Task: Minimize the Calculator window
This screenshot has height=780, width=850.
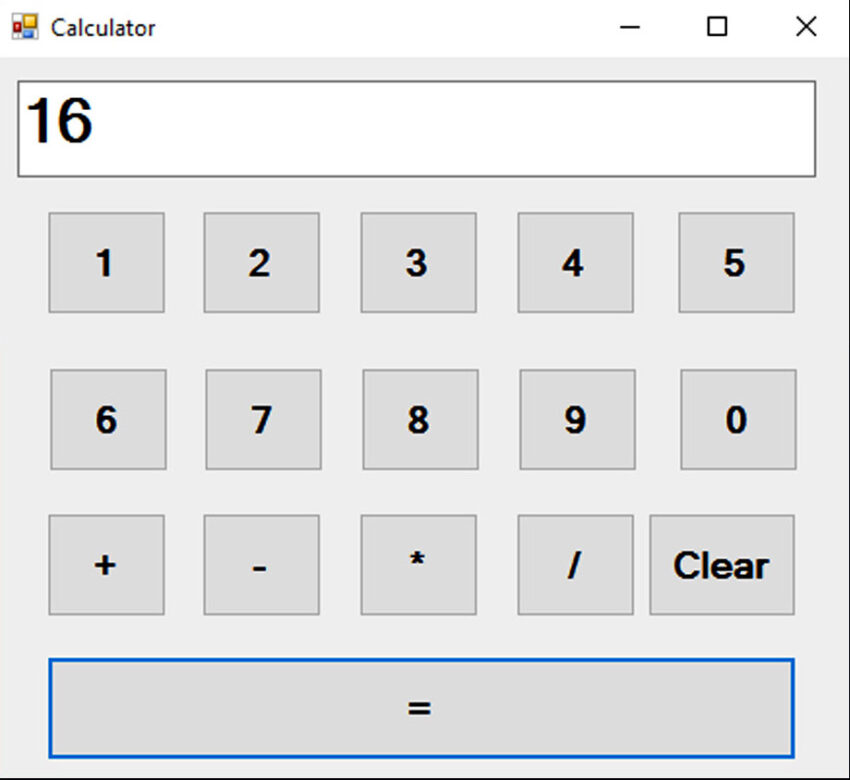Action: pyautogui.click(x=629, y=27)
